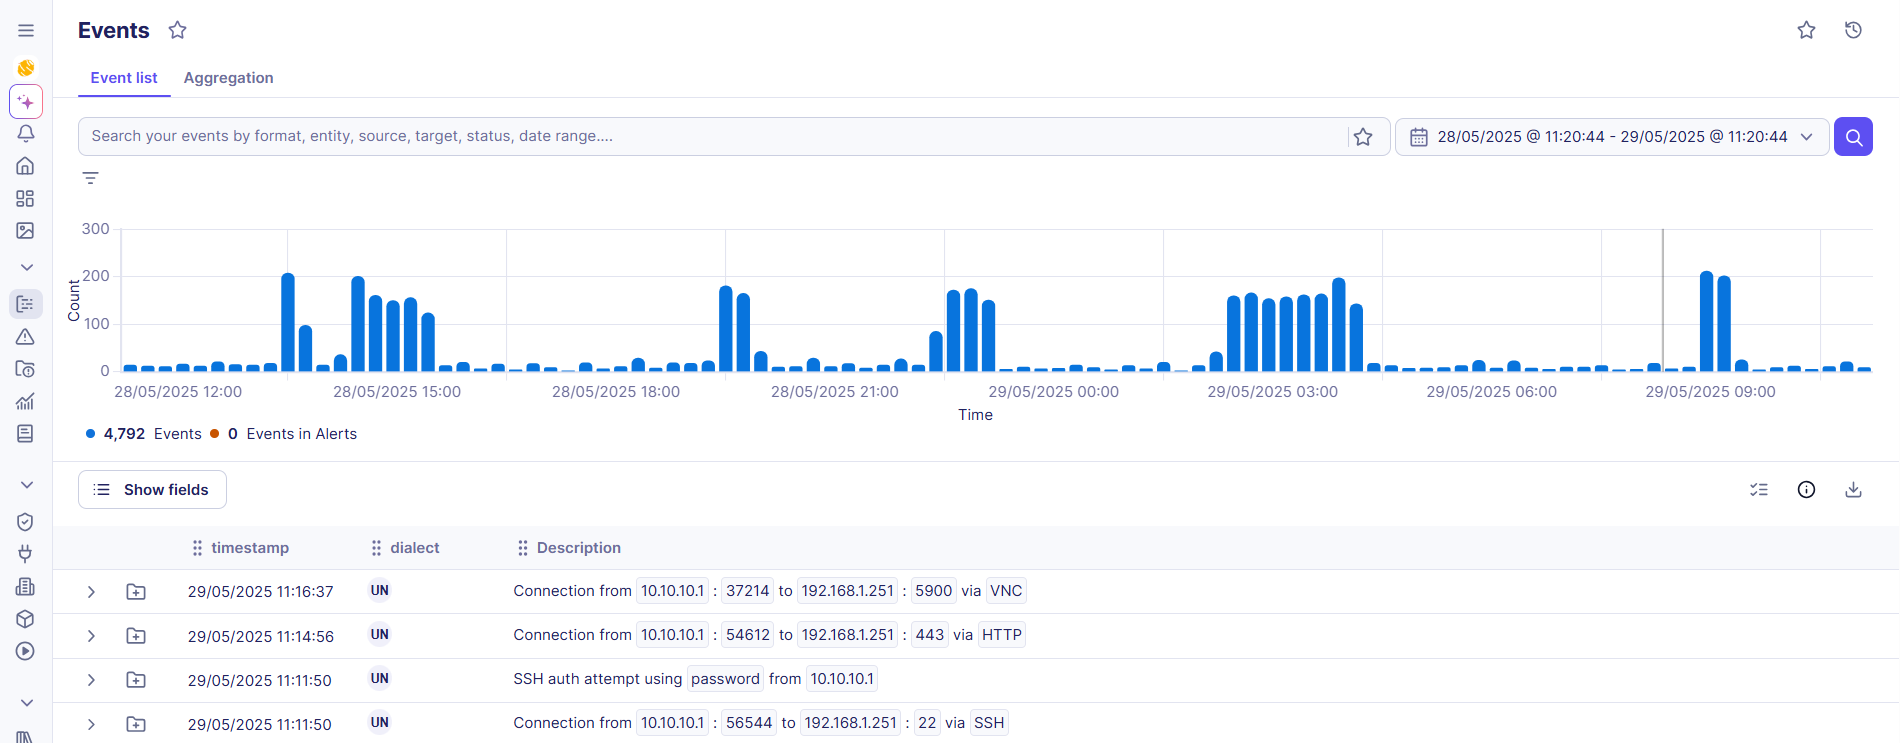Add the 11:11:50 SSH auth event to folder
1900x743 pixels.
tap(136, 680)
